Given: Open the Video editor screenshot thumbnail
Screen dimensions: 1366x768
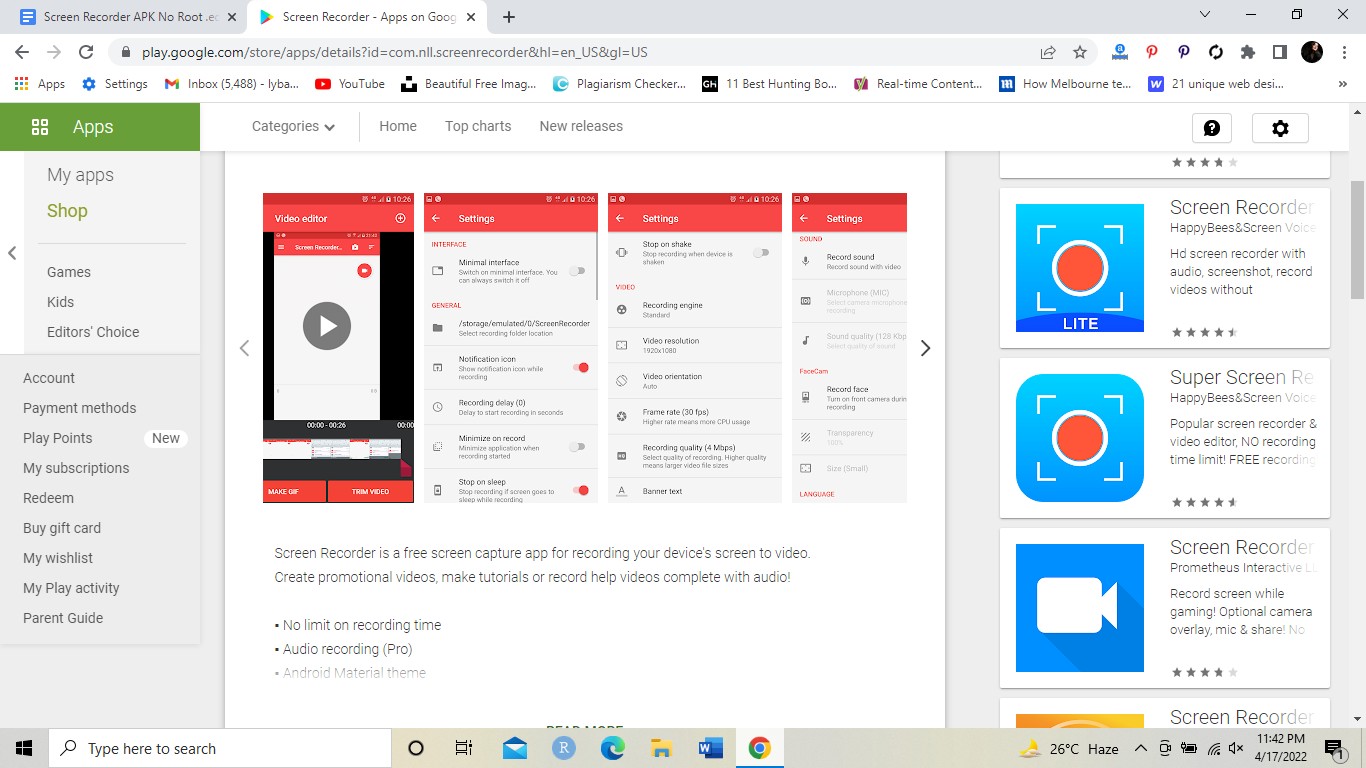Looking at the screenshot, I should (x=338, y=347).
